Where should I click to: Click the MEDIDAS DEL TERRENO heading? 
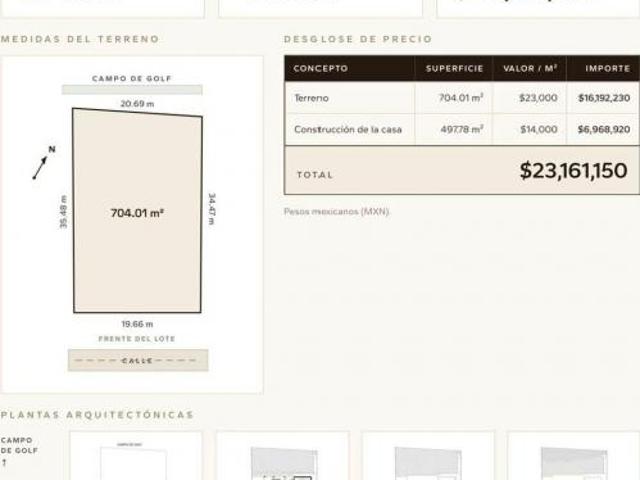click(80, 39)
